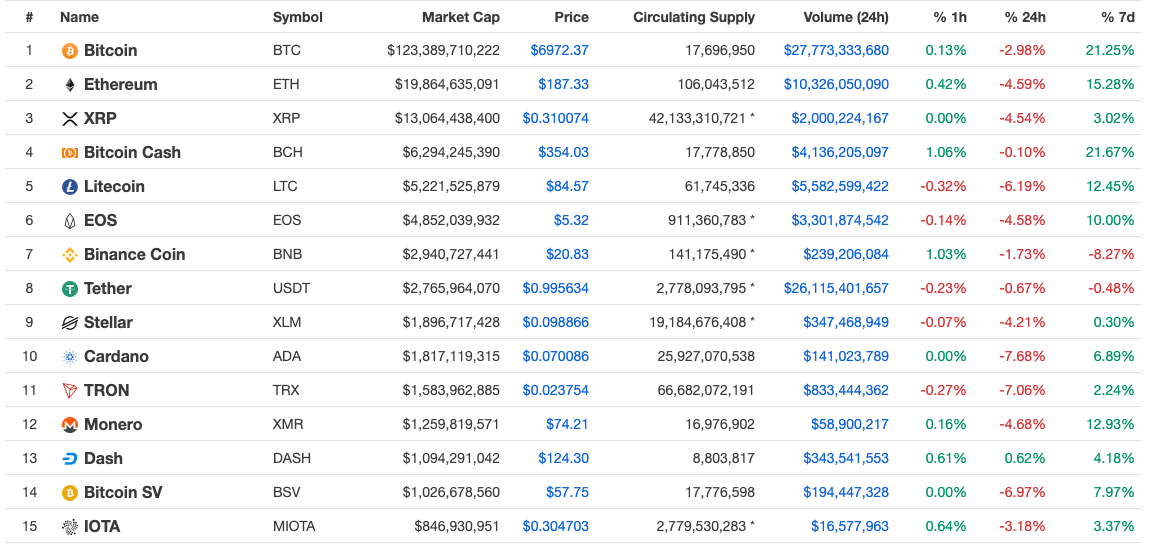Open the Ethereum name link
This screenshot has height=546, width=1151.
pos(120,84)
